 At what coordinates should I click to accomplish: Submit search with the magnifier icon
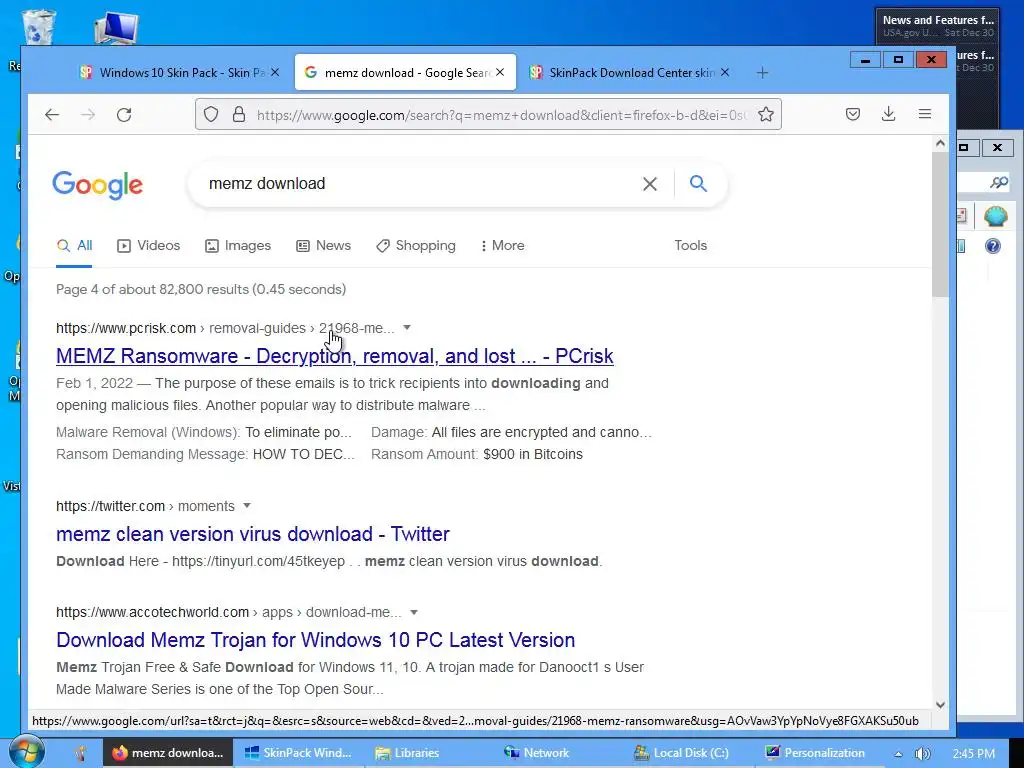[698, 184]
